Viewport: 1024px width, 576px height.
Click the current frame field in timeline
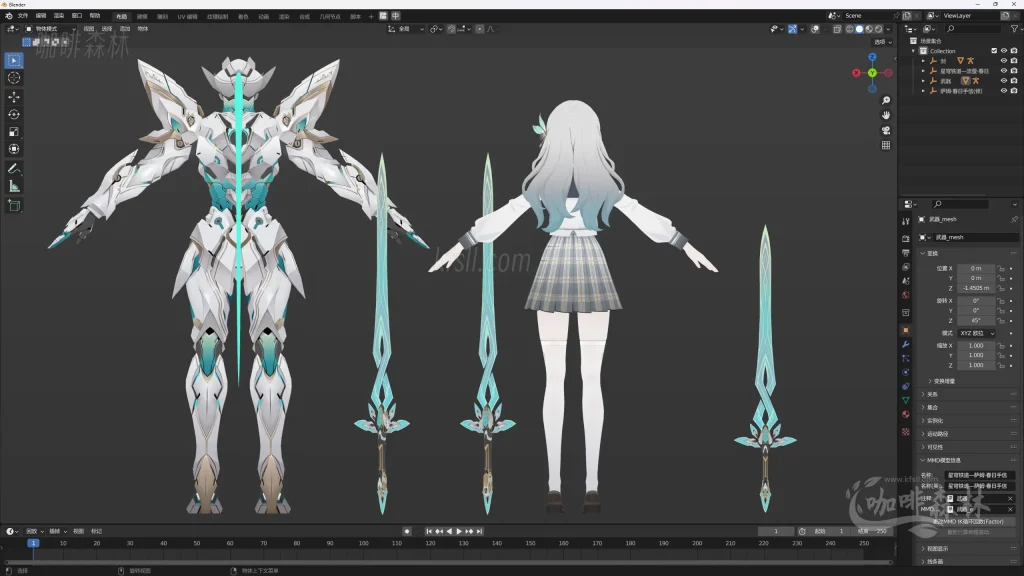[x=776, y=532]
